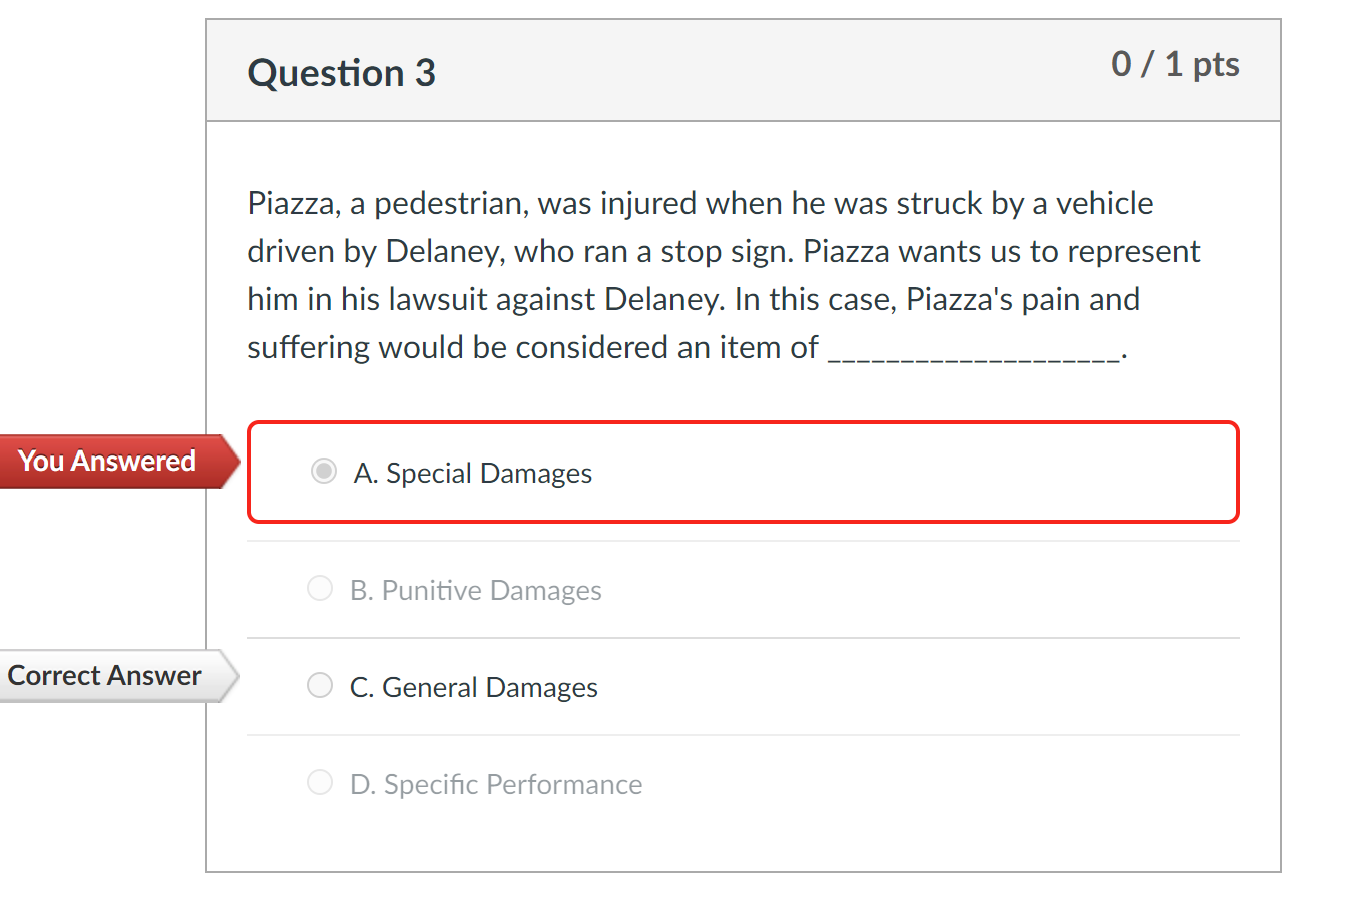
Task: Click the 'You Answered' flag label
Action: click(107, 460)
